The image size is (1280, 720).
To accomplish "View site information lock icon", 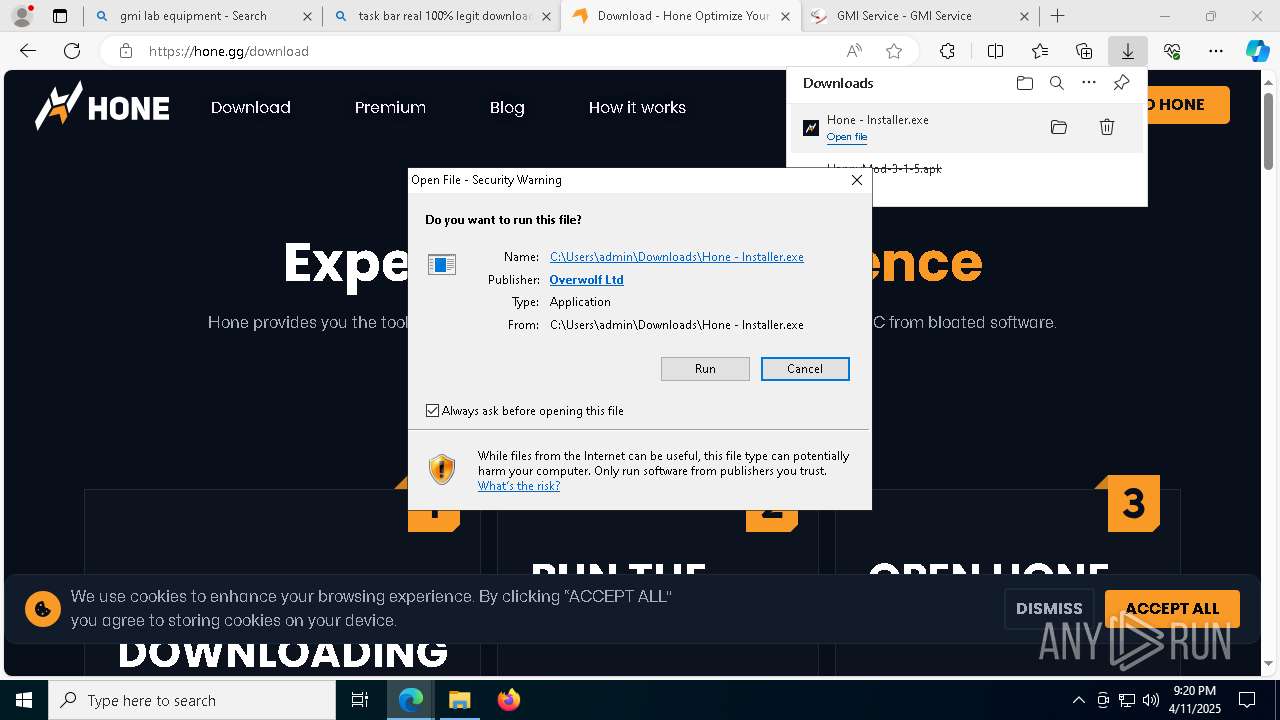I will point(125,51).
